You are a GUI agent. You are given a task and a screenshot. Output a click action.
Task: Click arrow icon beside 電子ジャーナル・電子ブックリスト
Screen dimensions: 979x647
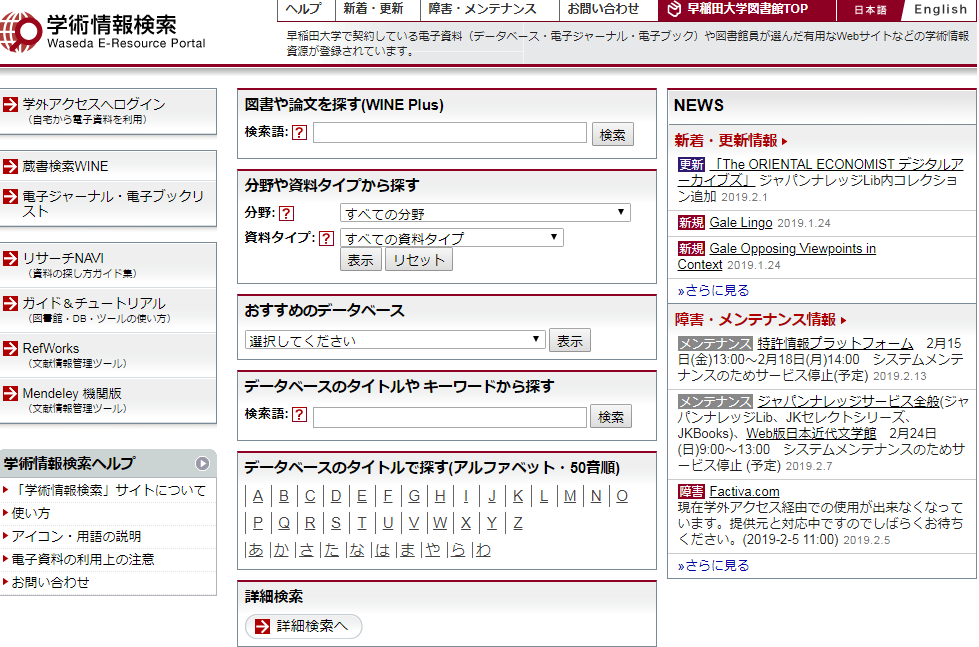[x=11, y=197]
